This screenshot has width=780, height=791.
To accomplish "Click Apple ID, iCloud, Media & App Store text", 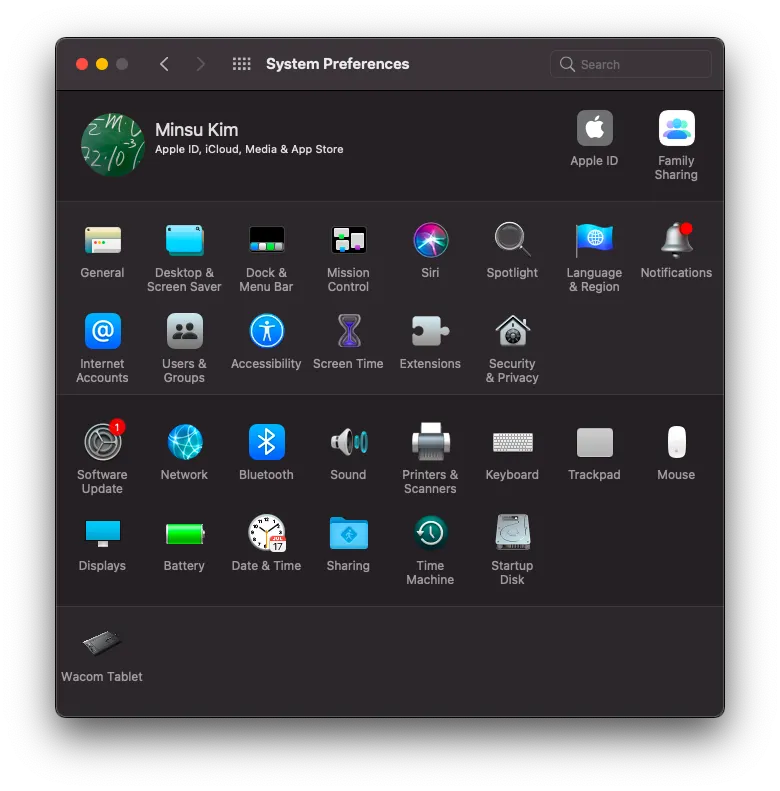I will pos(249,149).
